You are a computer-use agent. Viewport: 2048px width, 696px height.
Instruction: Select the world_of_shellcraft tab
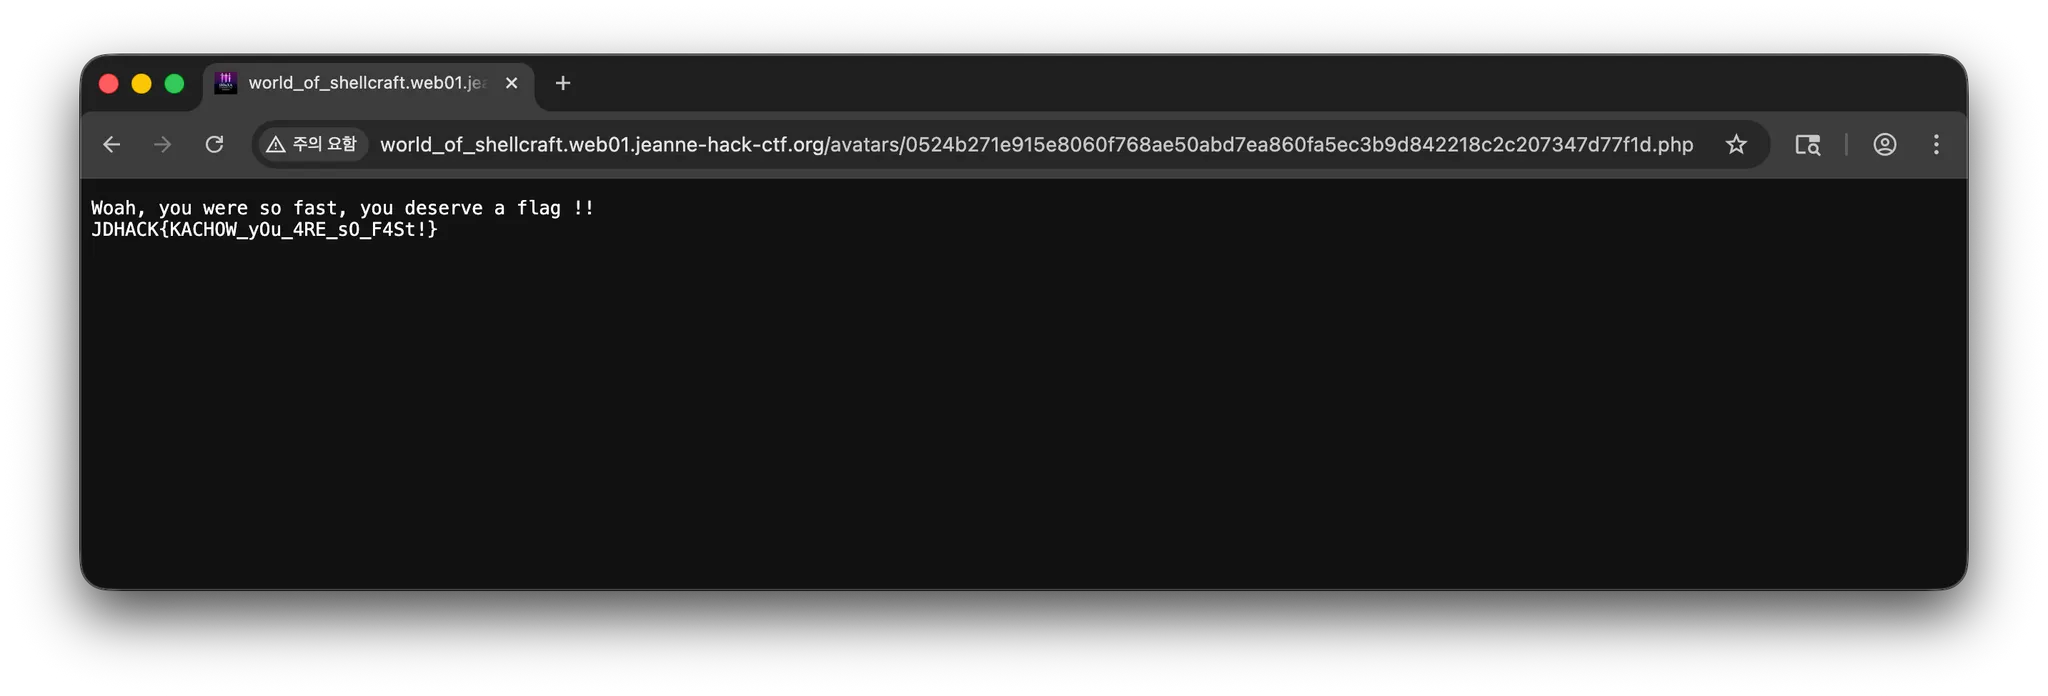pos(366,83)
